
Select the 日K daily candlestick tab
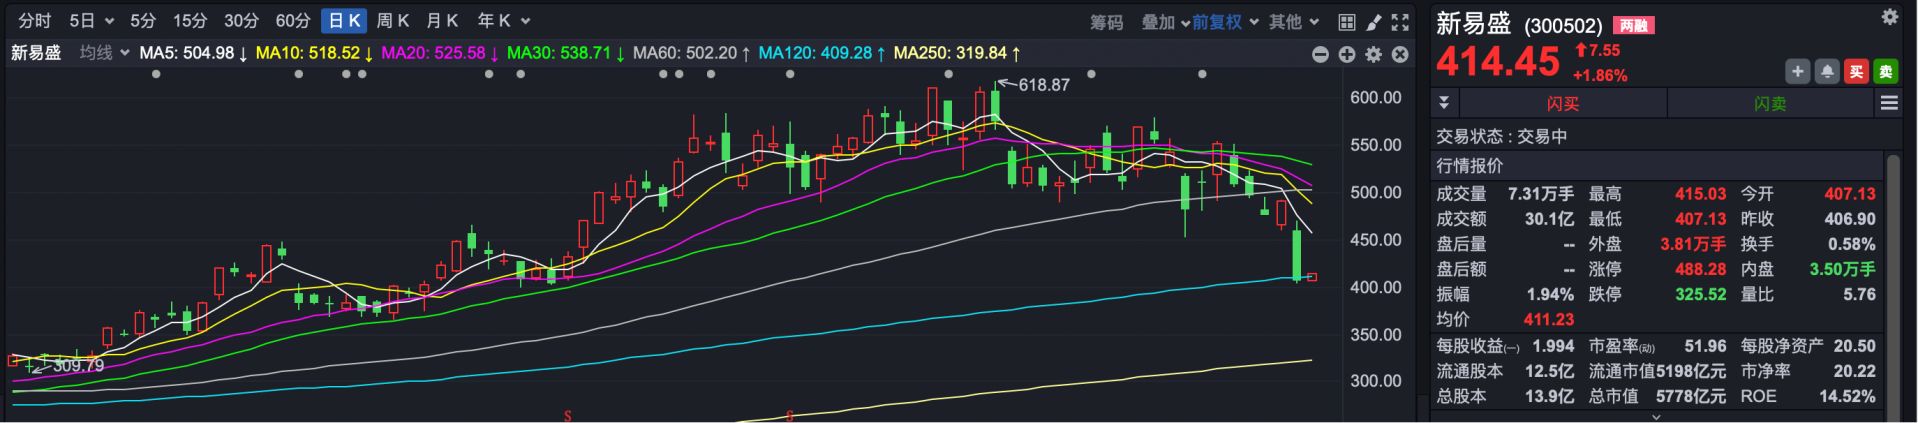(x=345, y=21)
